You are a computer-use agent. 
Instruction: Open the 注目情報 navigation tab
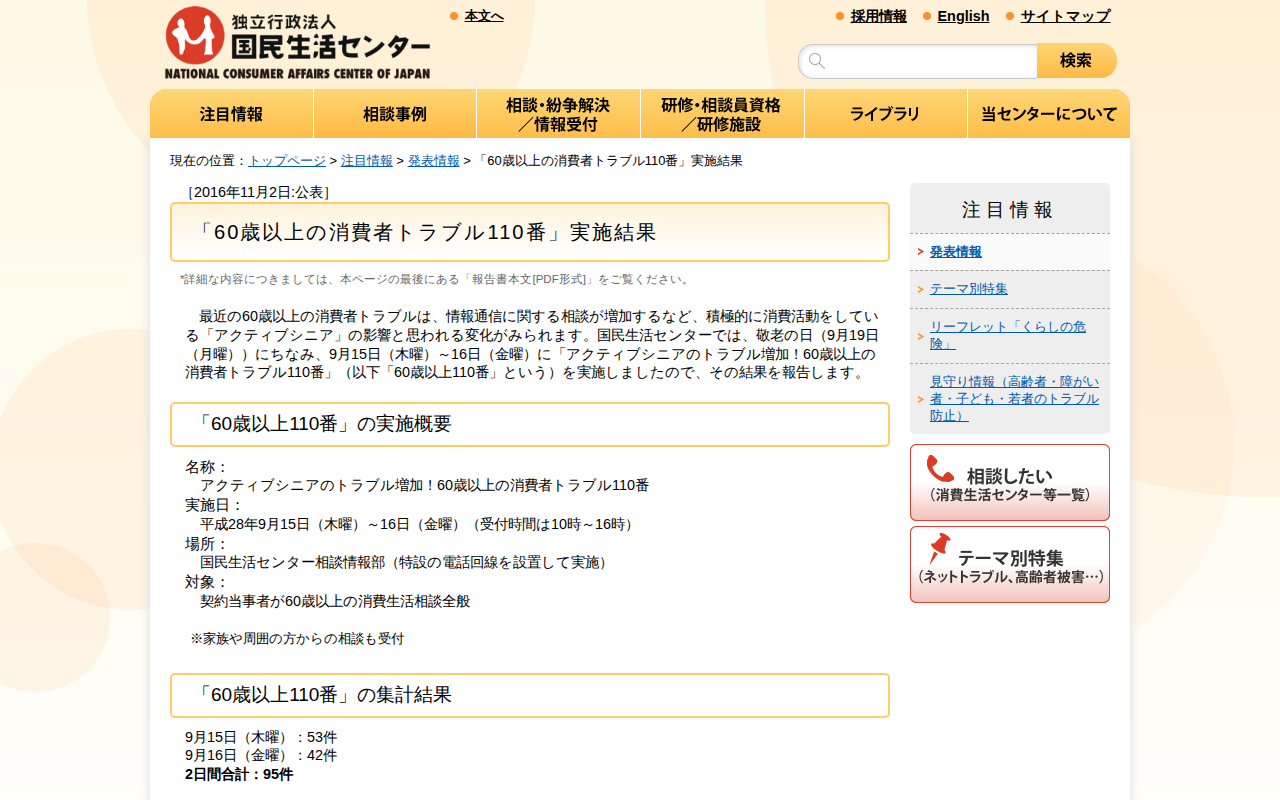pos(232,114)
